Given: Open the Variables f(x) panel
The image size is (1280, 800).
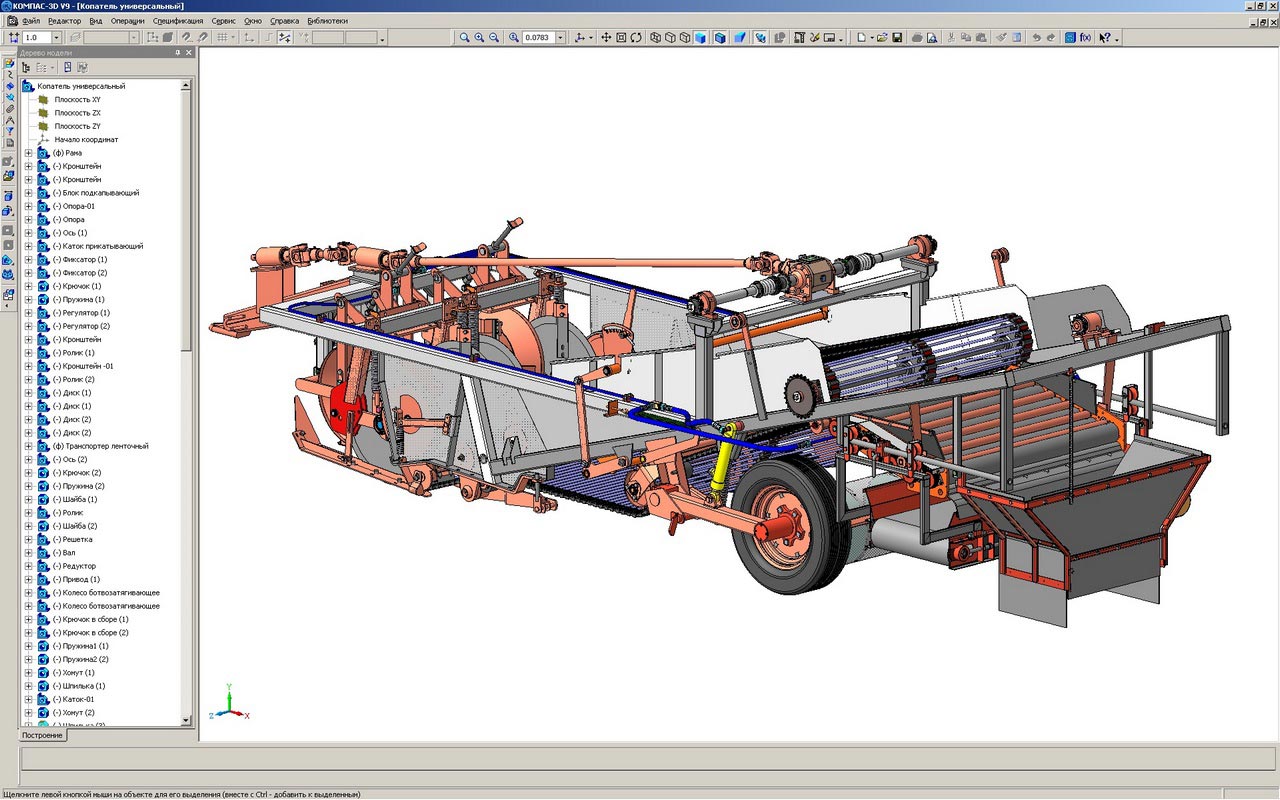Looking at the screenshot, I should (x=1085, y=38).
